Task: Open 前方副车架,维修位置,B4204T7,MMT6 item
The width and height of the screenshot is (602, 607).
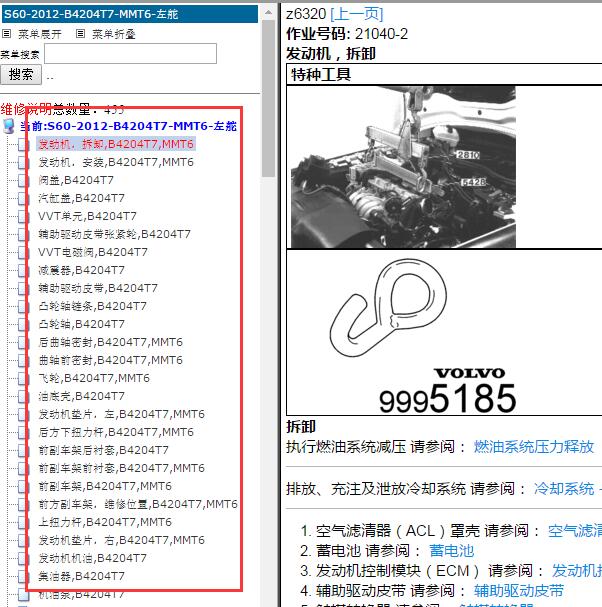Action: click(138, 504)
